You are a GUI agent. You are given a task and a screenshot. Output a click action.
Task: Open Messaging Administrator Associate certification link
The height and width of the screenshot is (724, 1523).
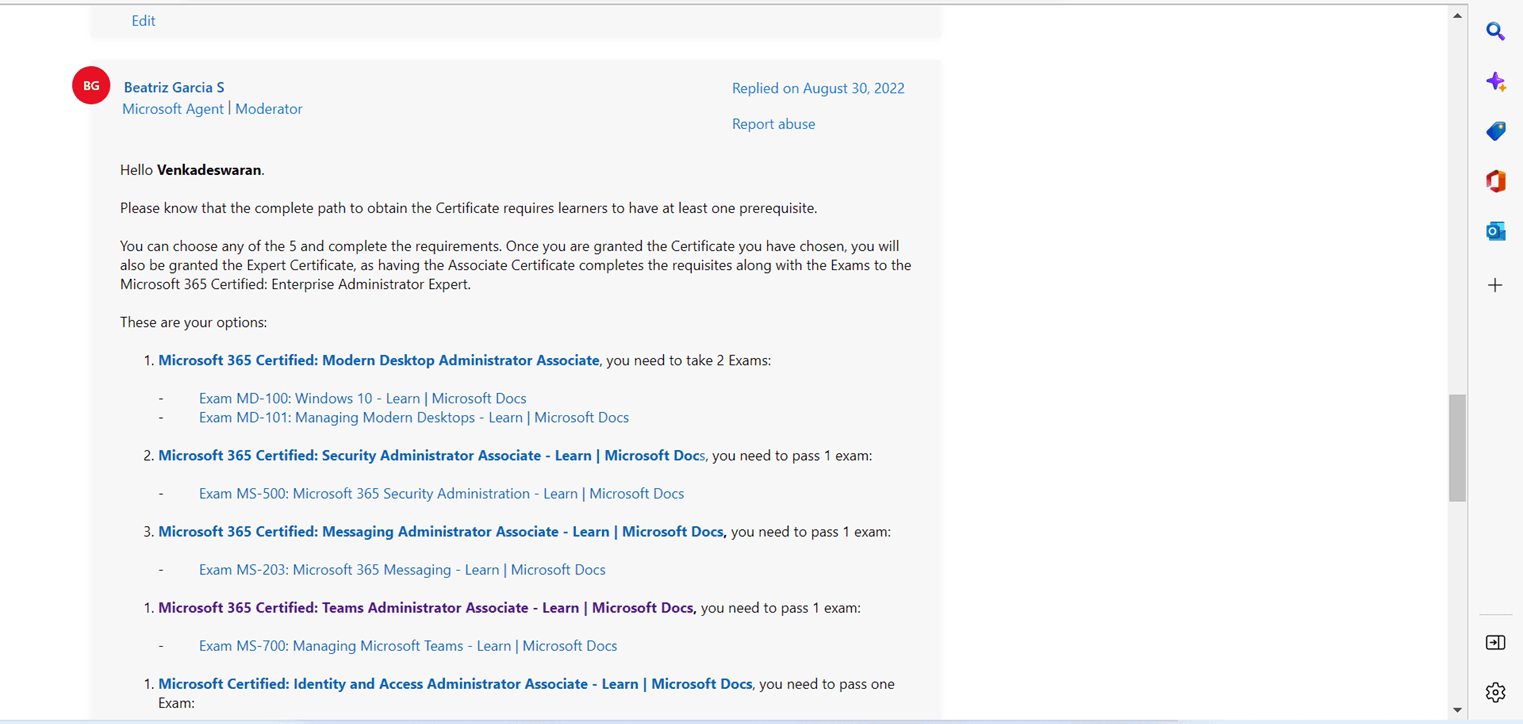441,531
